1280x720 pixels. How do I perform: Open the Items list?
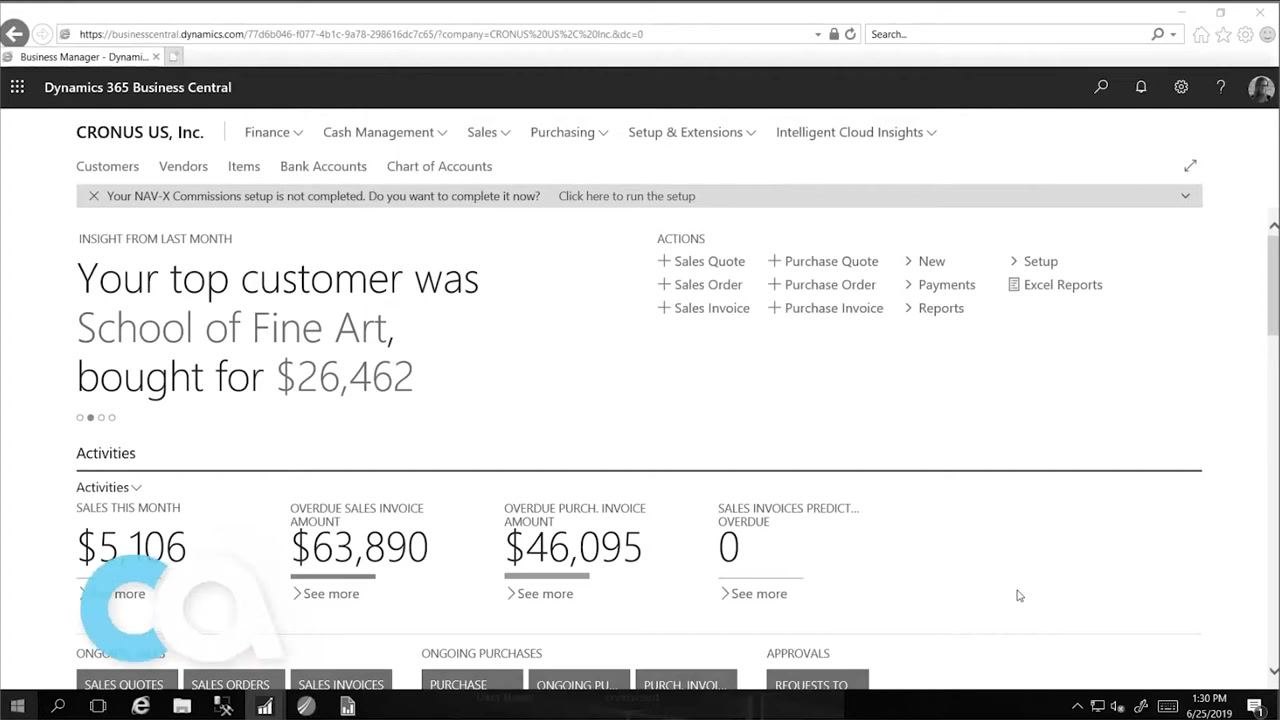coord(244,166)
